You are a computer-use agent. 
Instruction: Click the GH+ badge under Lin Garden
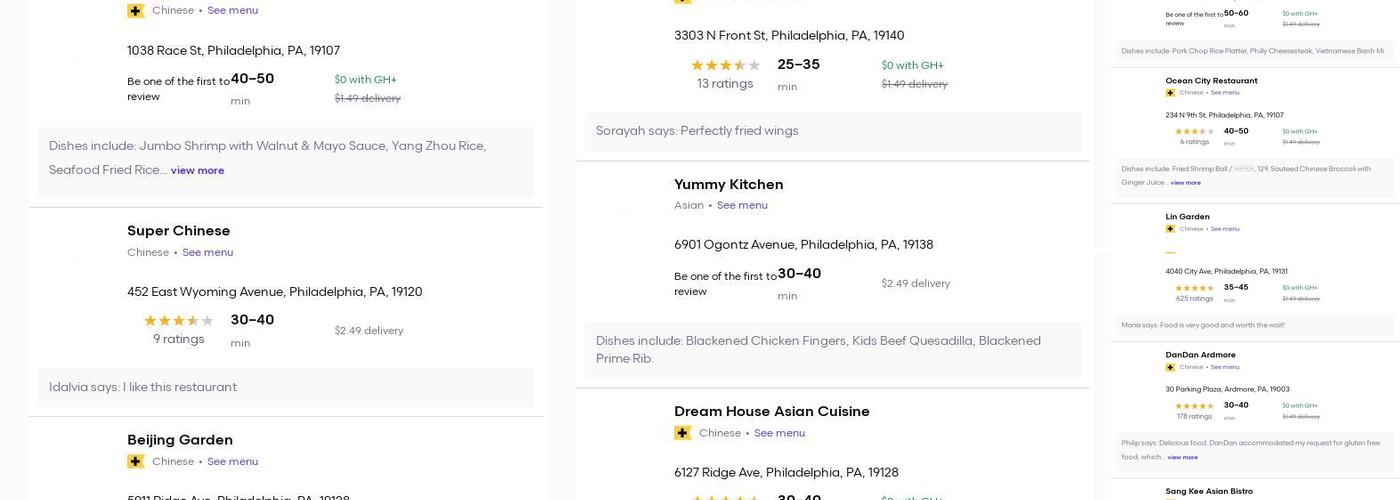1170,229
